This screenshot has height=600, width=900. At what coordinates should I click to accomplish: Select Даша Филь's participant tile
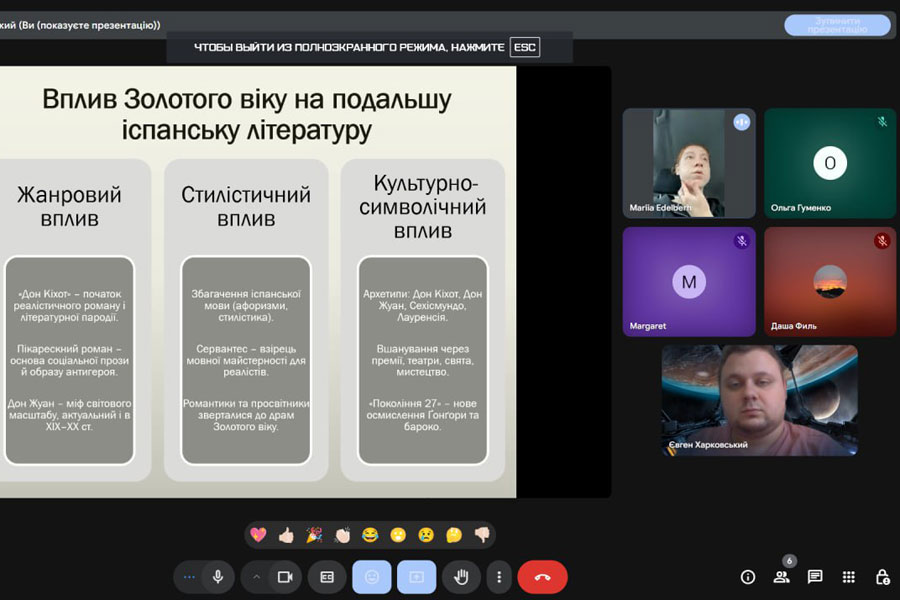[x=830, y=281]
